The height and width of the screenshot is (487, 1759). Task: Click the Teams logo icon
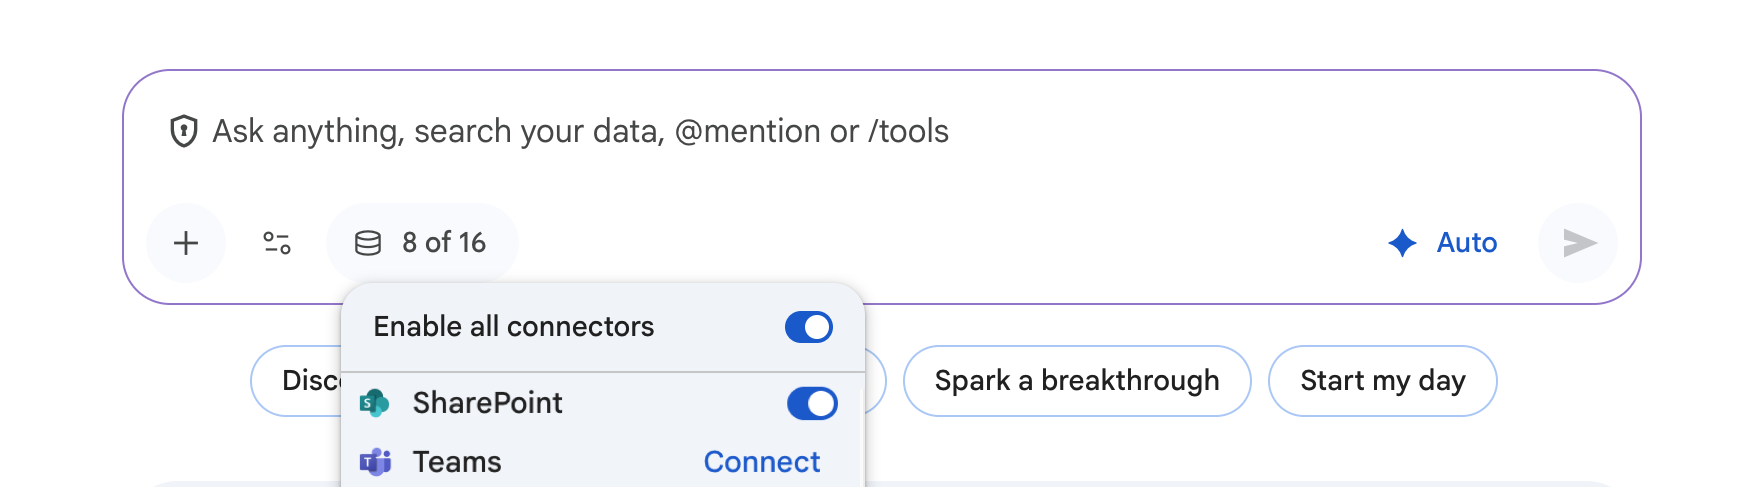click(x=375, y=462)
